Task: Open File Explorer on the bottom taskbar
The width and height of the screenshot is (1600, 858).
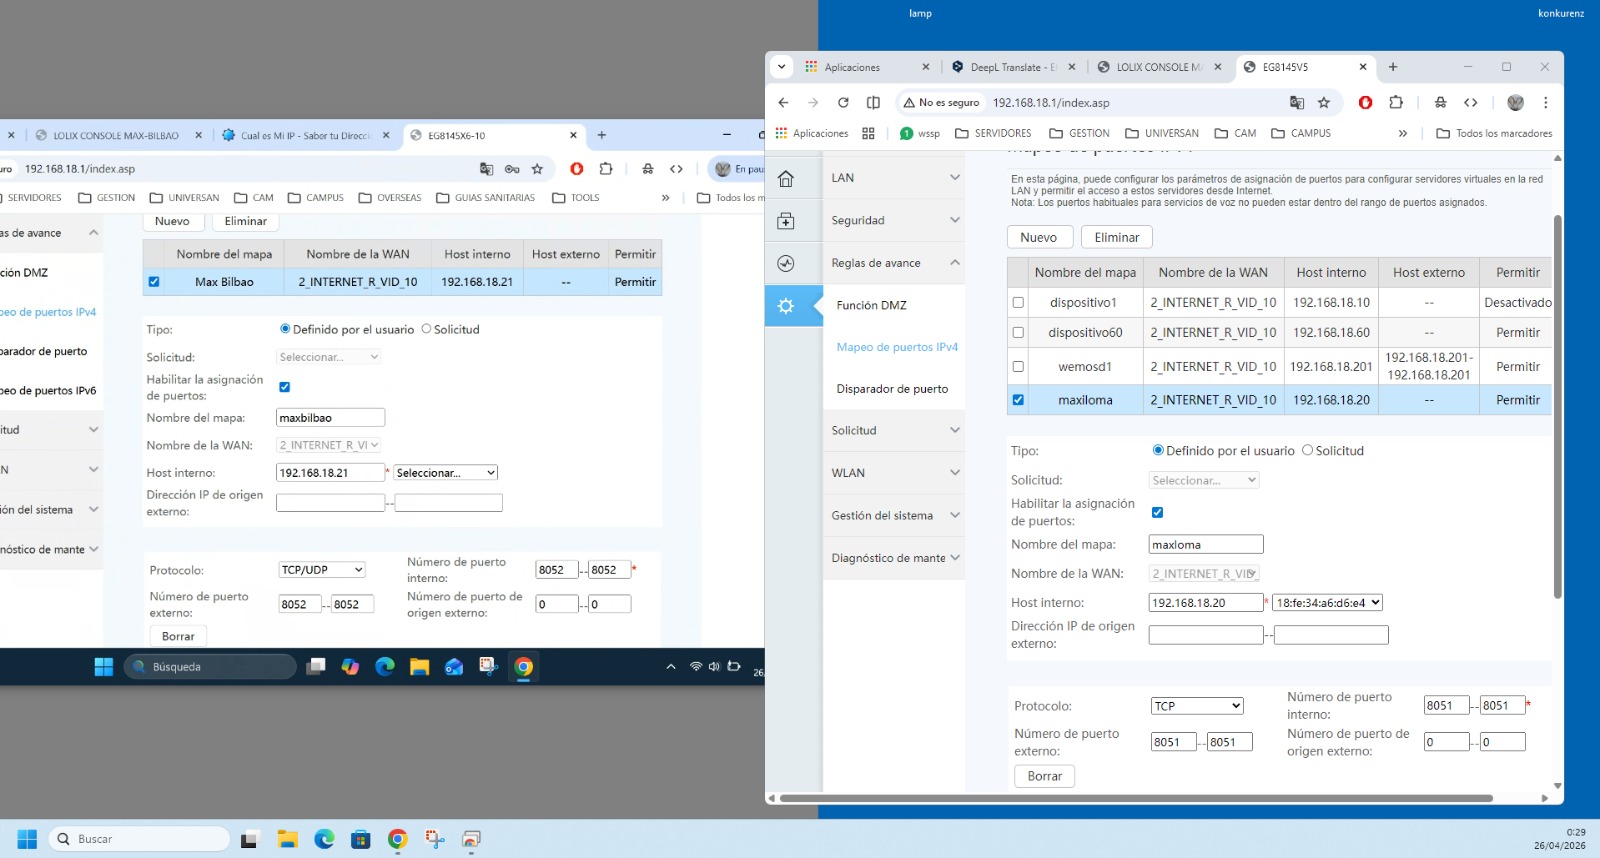Action: 288,839
